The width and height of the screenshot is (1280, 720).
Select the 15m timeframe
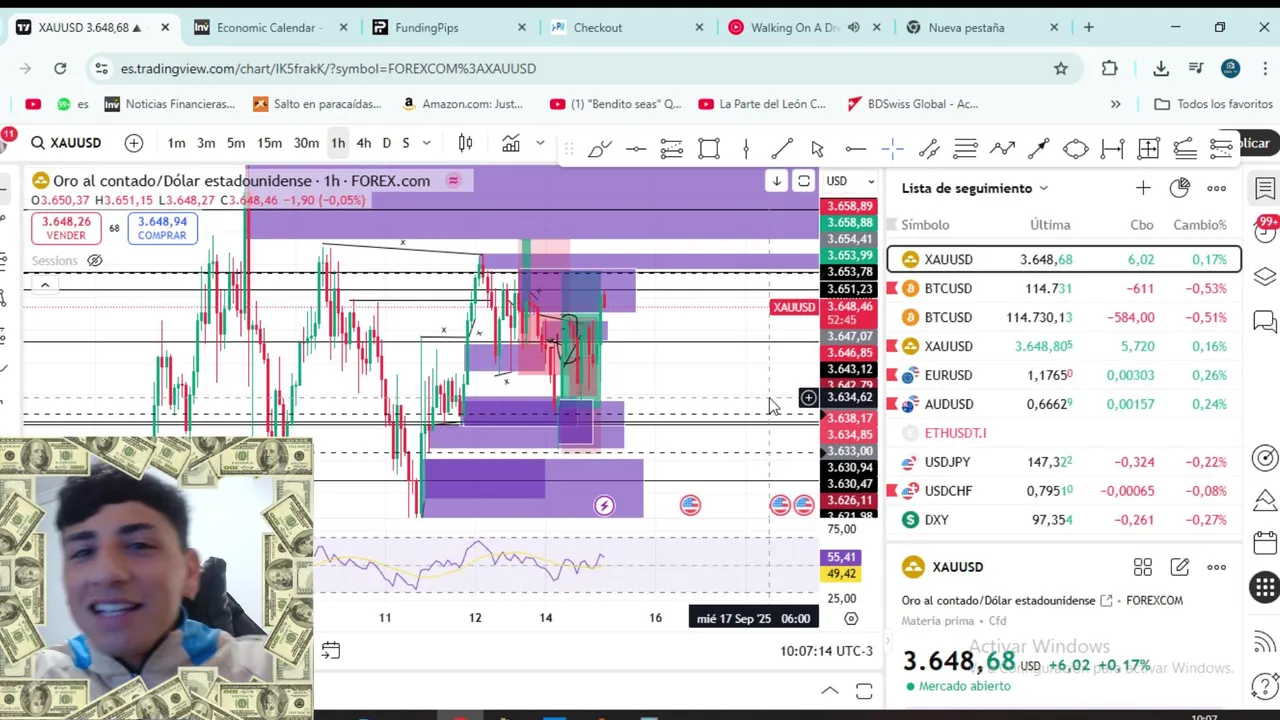coord(269,143)
